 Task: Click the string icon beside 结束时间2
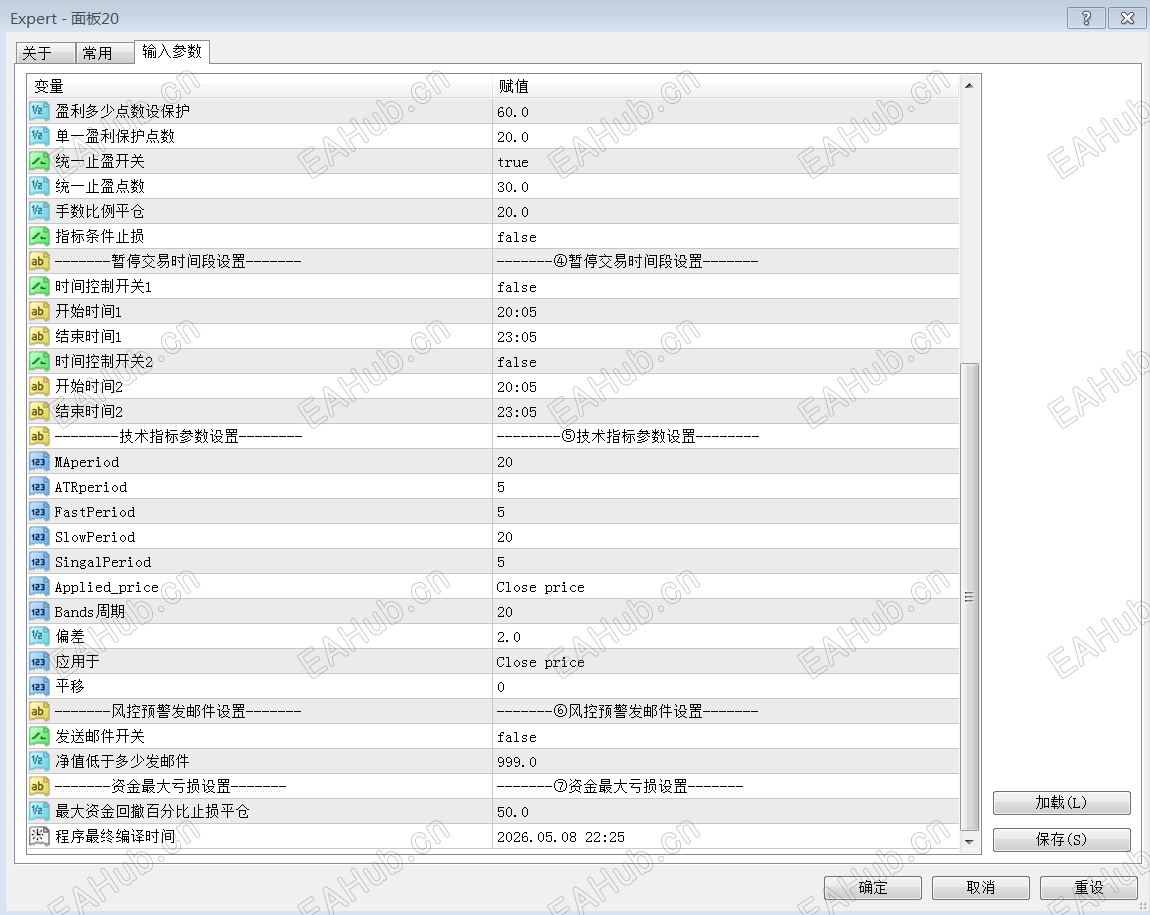pyautogui.click(x=38, y=411)
